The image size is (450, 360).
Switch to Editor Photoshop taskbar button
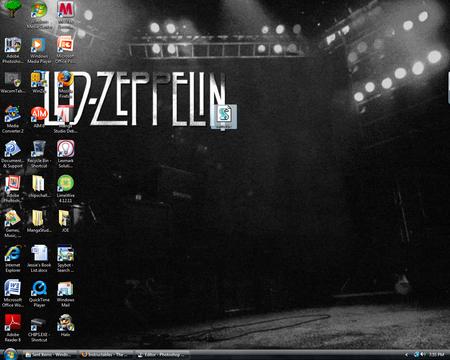pos(163,355)
